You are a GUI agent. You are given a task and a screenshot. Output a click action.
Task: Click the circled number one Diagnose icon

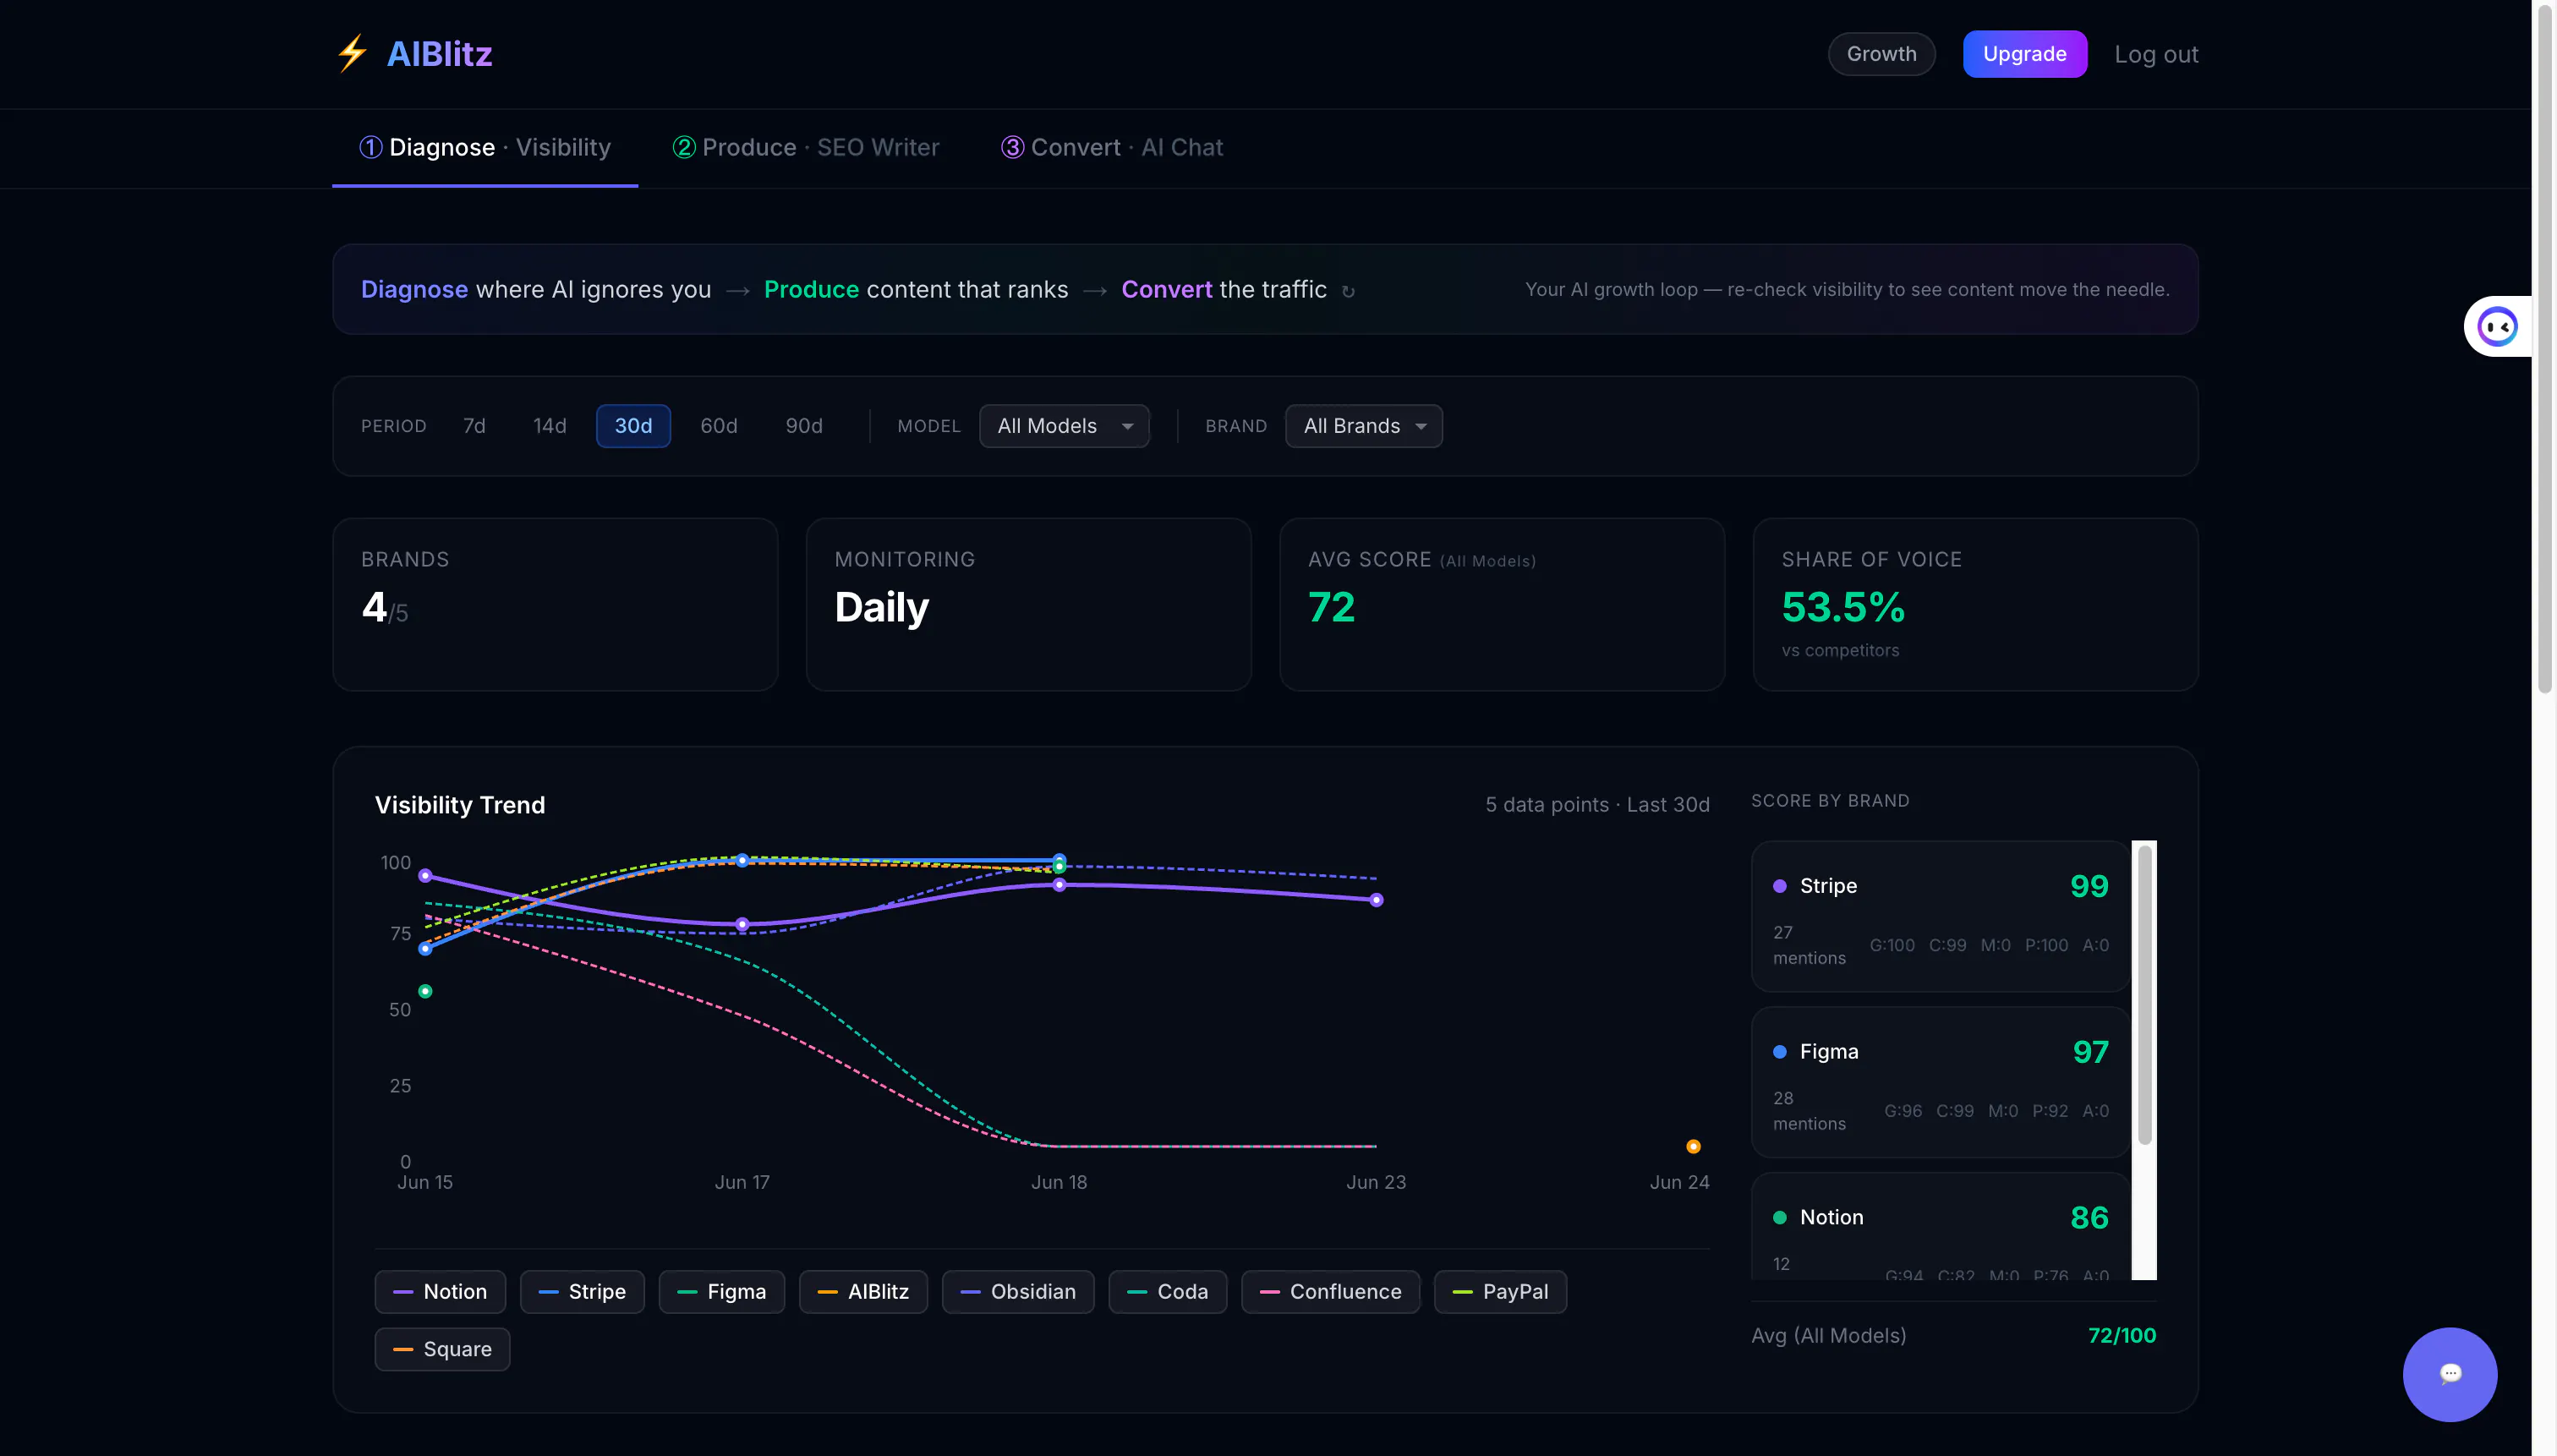(x=371, y=147)
